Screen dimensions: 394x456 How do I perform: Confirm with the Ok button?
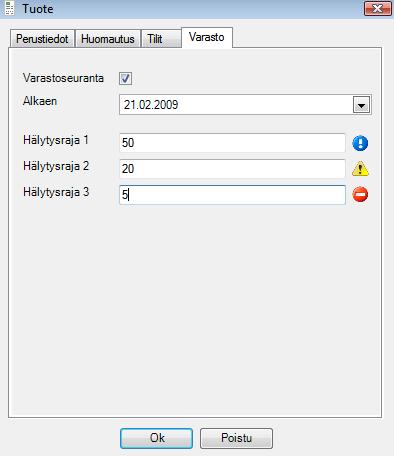(157, 438)
